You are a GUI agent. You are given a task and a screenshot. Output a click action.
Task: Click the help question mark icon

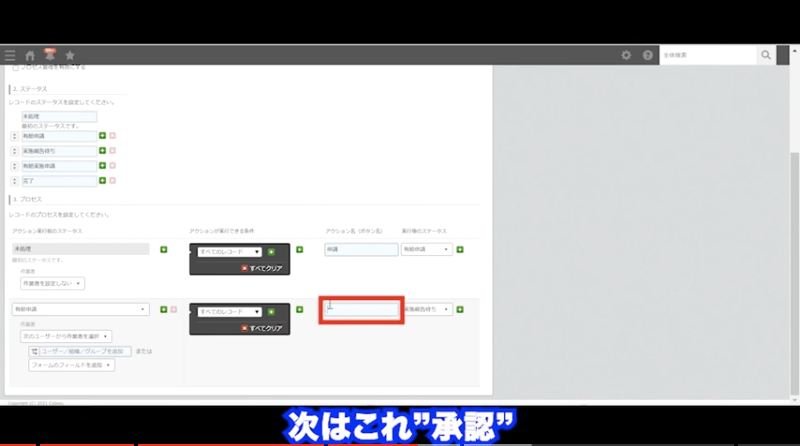[647, 55]
